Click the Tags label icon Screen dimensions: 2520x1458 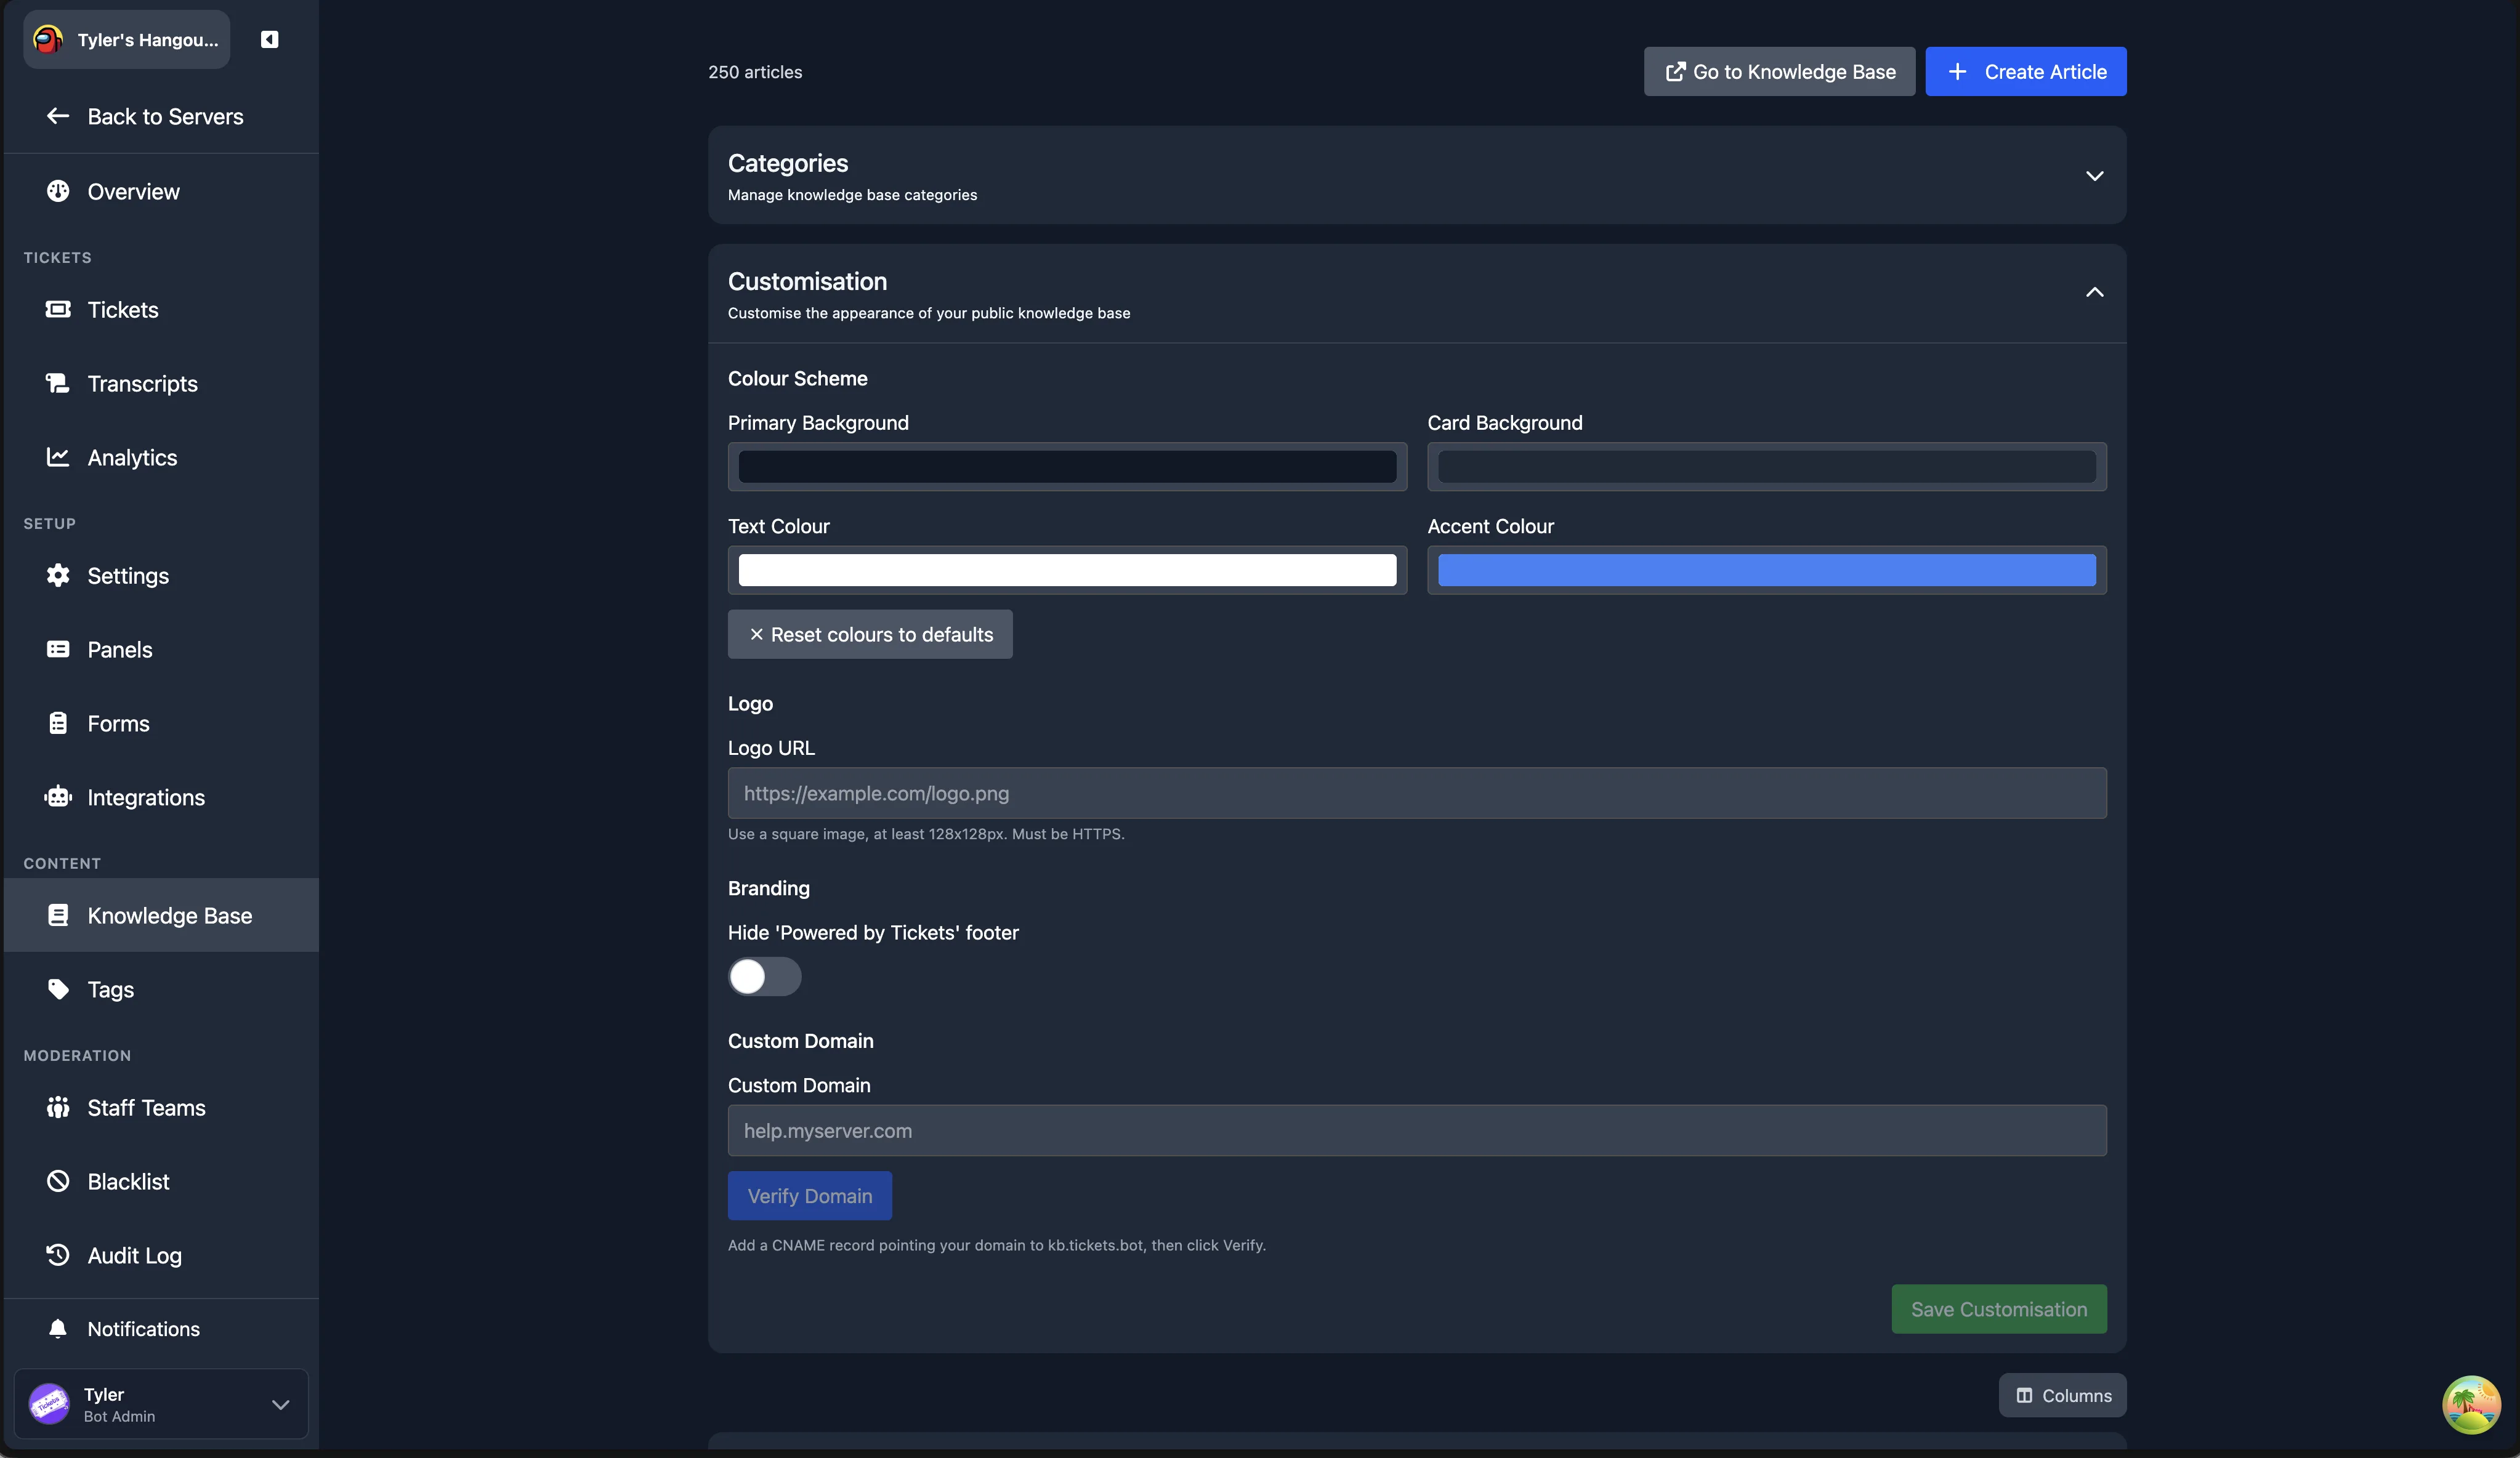click(x=58, y=989)
